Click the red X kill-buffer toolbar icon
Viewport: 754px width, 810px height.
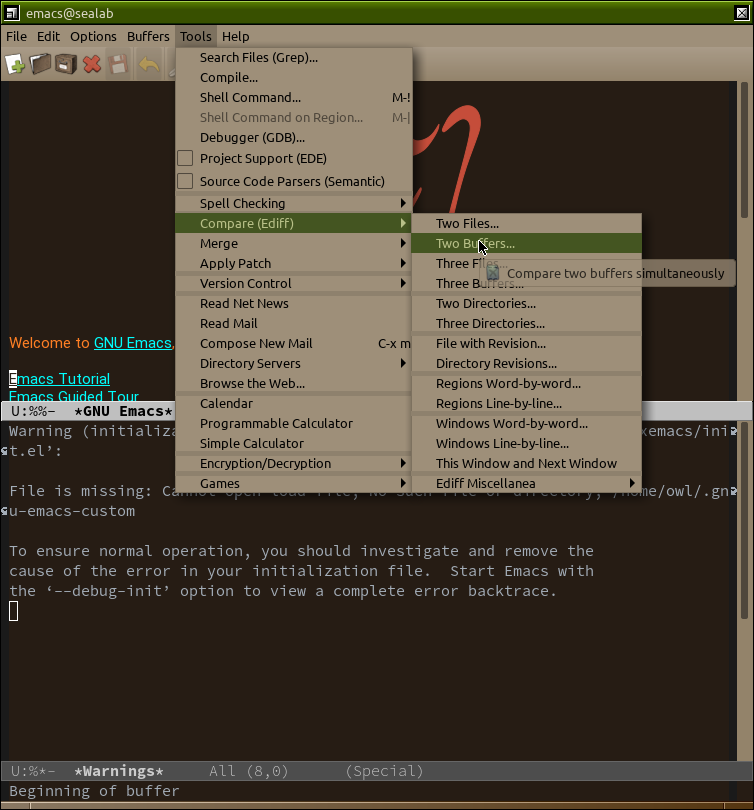(x=92, y=65)
